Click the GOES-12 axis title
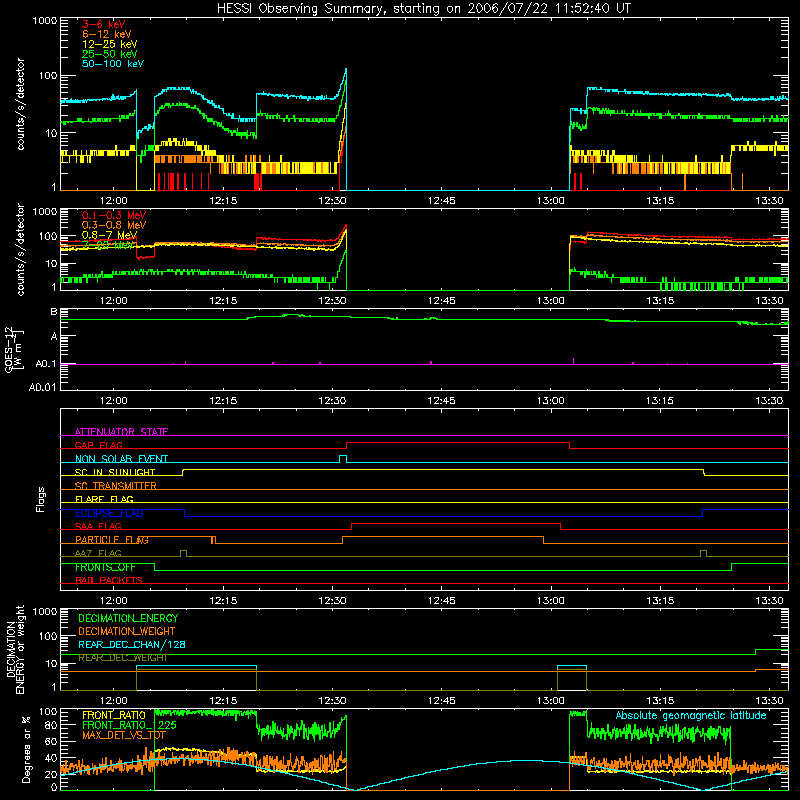Viewport: 800px width, 800px height. 13,349
